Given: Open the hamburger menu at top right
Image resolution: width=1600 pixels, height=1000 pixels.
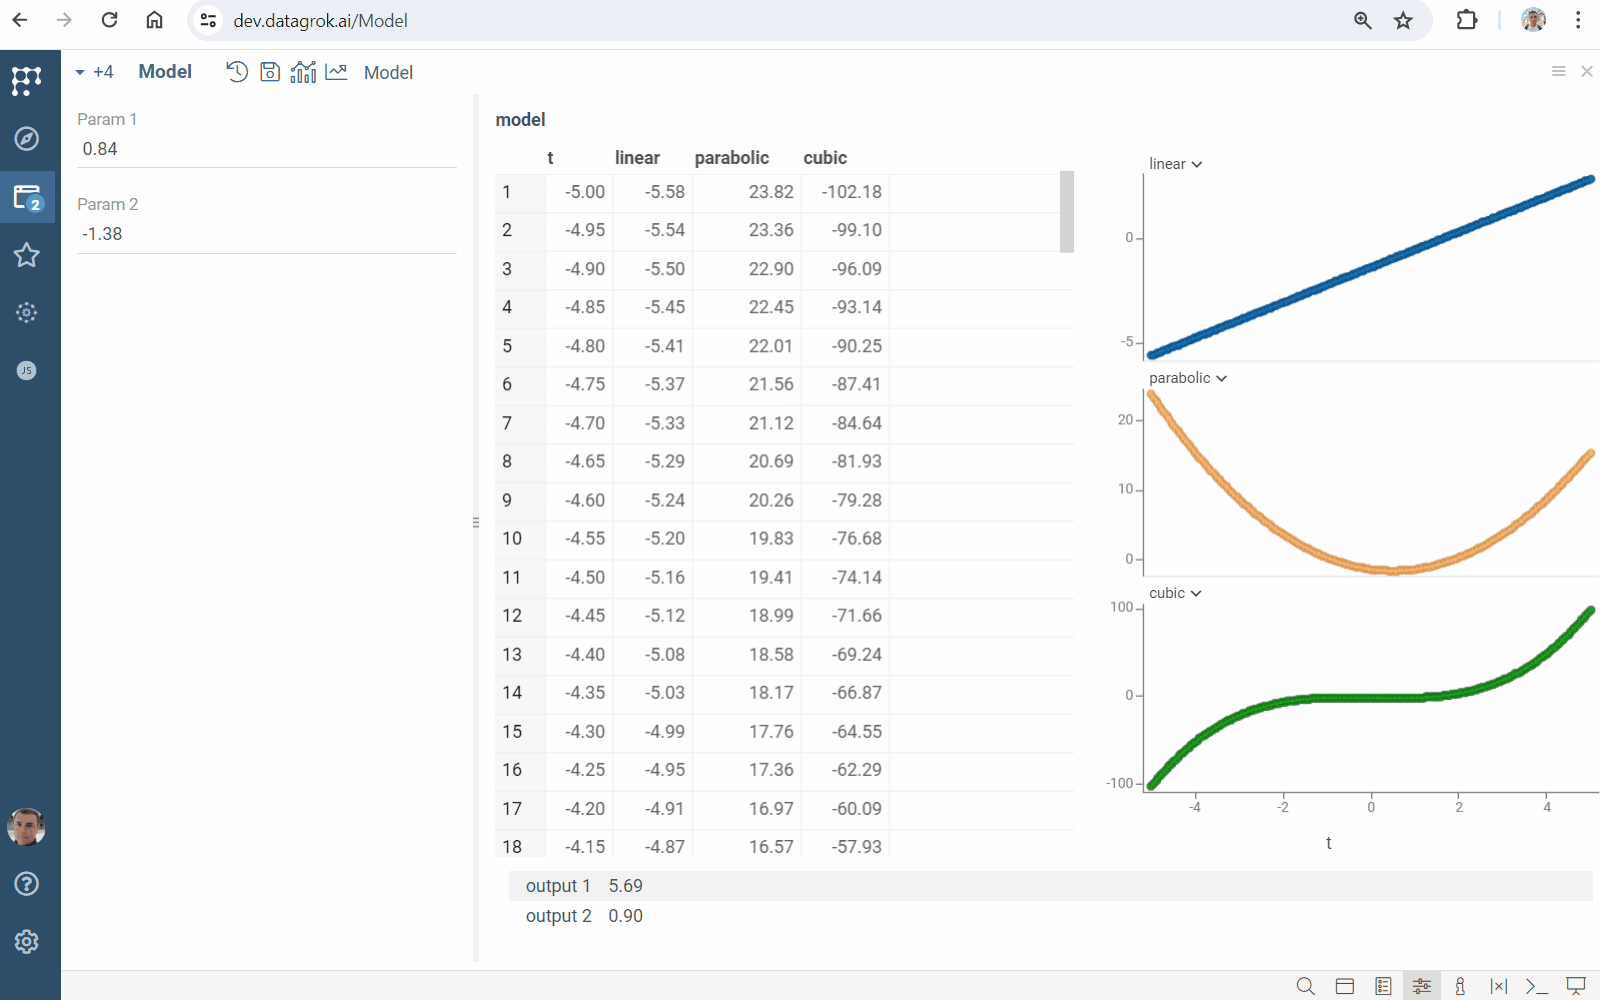Looking at the screenshot, I should [1558, 71].
